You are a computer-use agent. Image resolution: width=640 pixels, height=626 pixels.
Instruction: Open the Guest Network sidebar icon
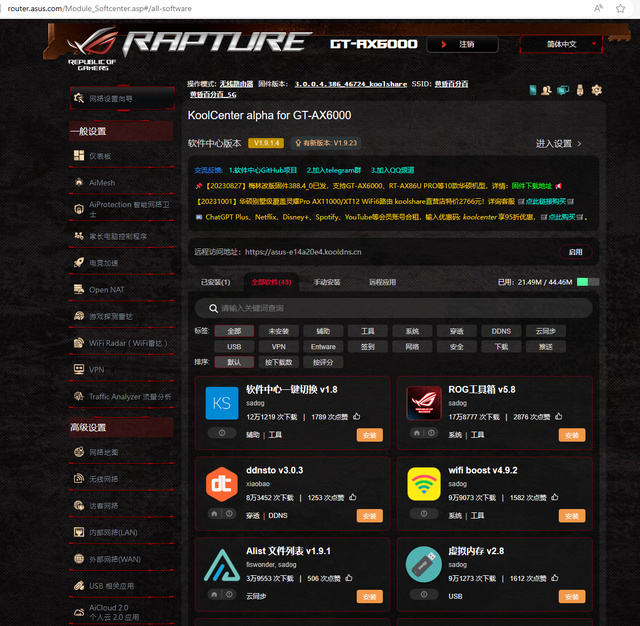click(x=79, y=505)
